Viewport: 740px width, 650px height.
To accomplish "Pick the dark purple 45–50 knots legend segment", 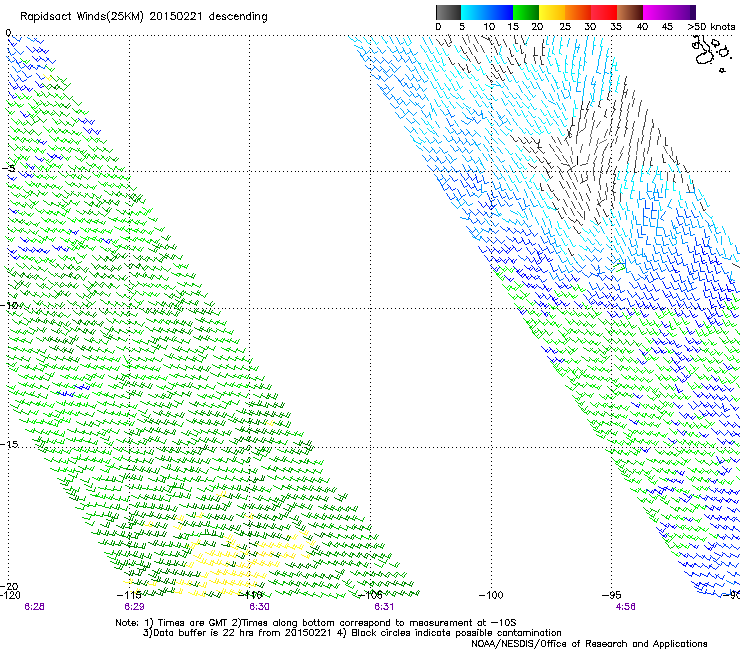I will 682,12.
